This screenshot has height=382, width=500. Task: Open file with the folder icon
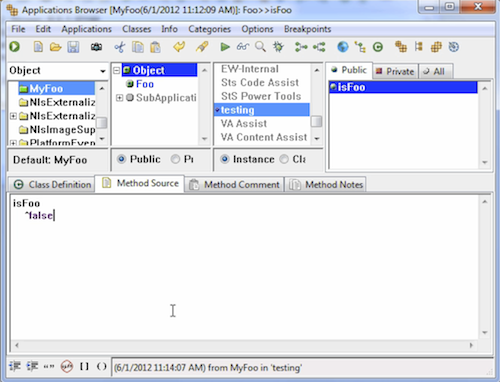[x=56, y=47]
